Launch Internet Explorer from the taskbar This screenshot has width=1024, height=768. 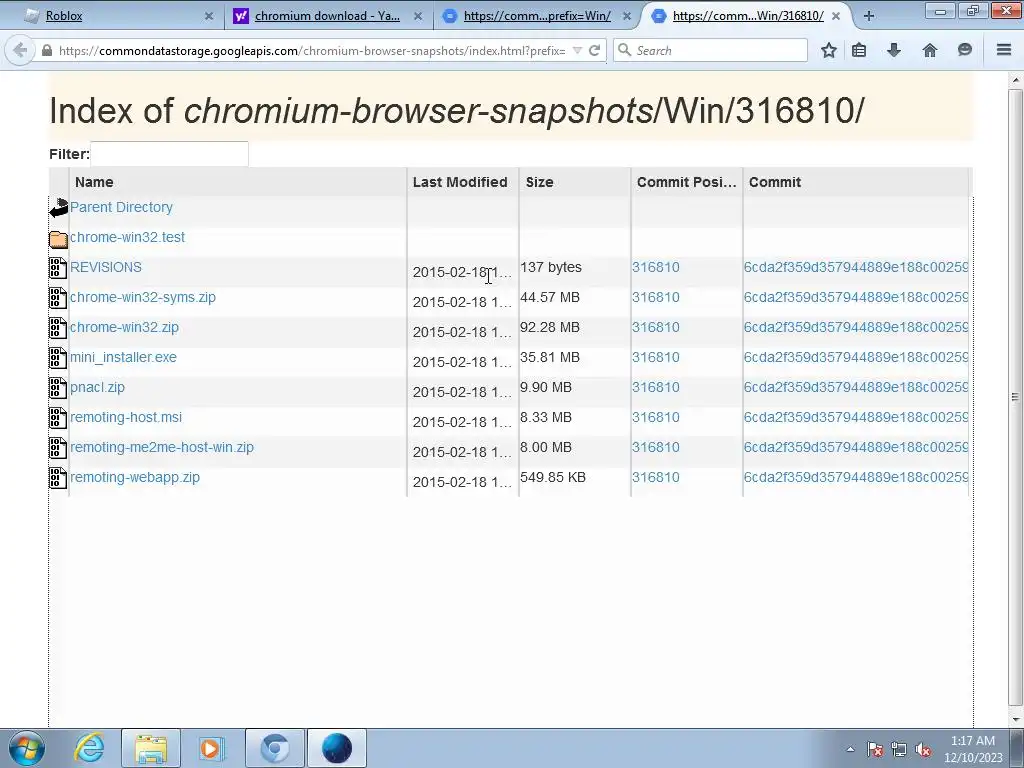pyautogui.click(x=89, y=748)
